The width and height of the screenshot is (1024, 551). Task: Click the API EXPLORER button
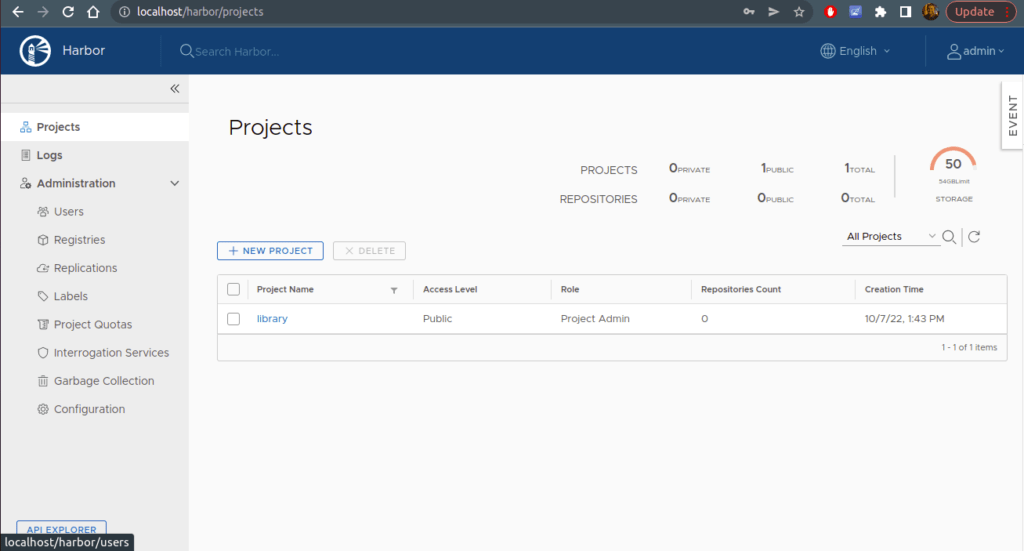61,528
